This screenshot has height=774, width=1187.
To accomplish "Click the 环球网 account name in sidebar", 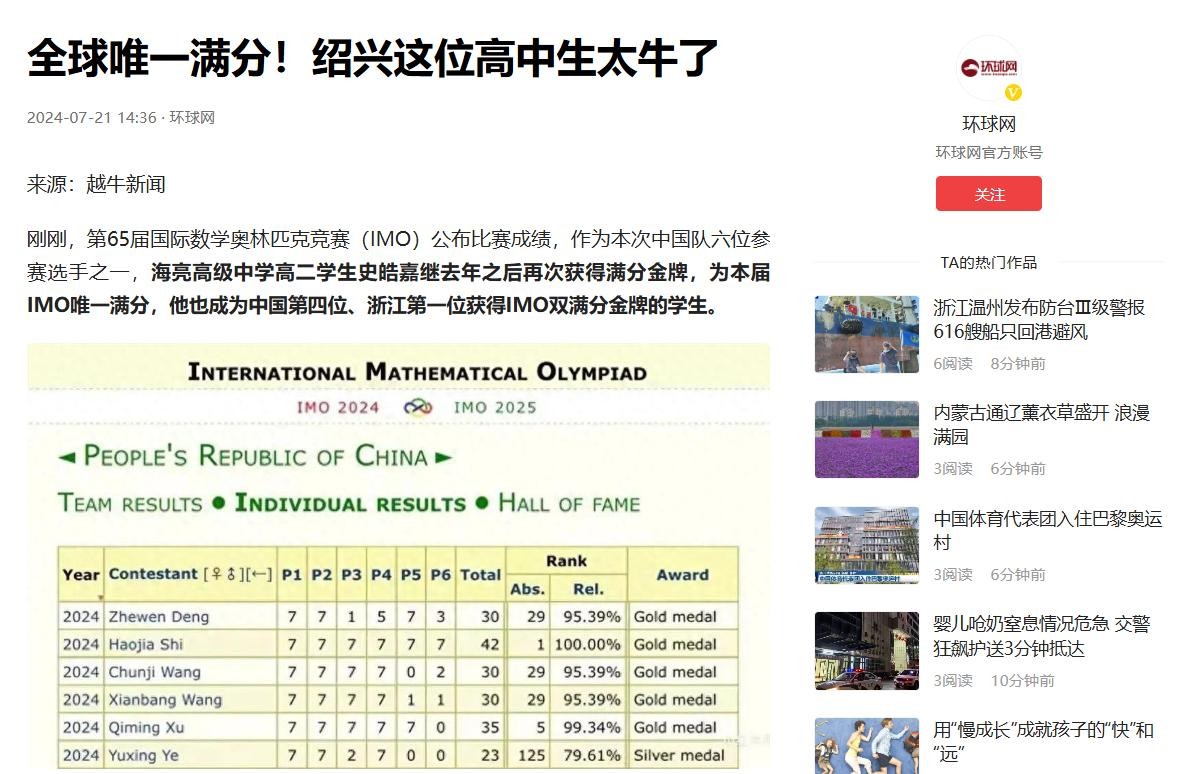I will coord(988,125).
